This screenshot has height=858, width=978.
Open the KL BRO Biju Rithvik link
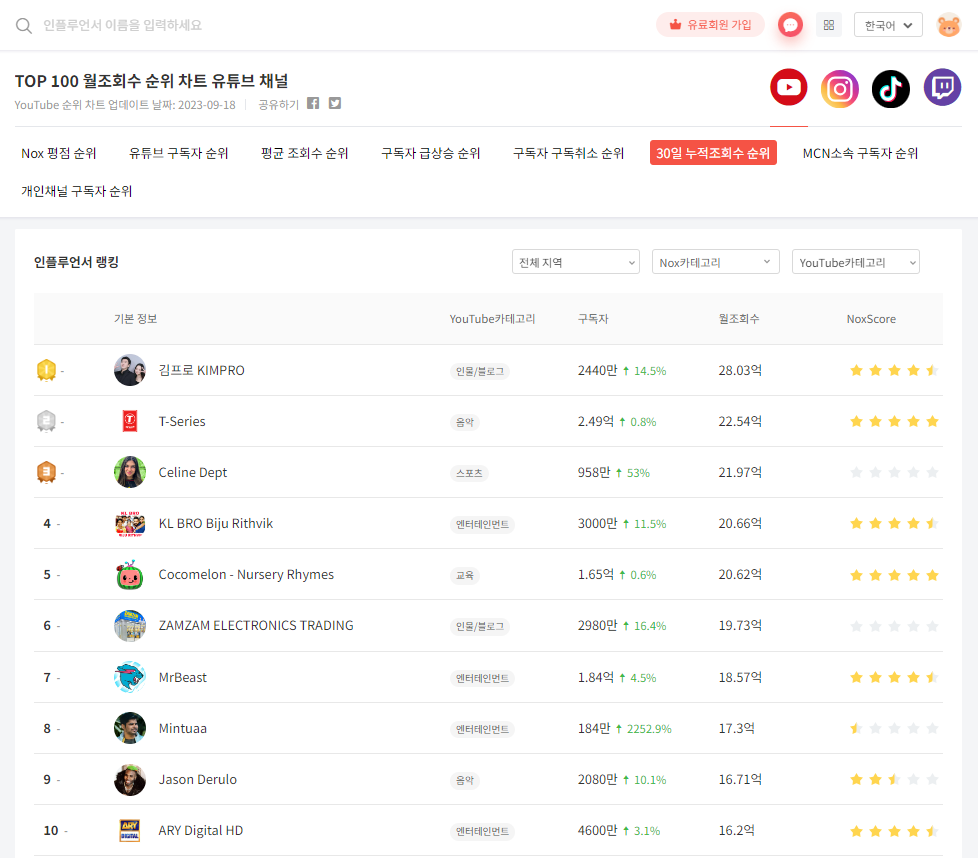click(216, 524)
